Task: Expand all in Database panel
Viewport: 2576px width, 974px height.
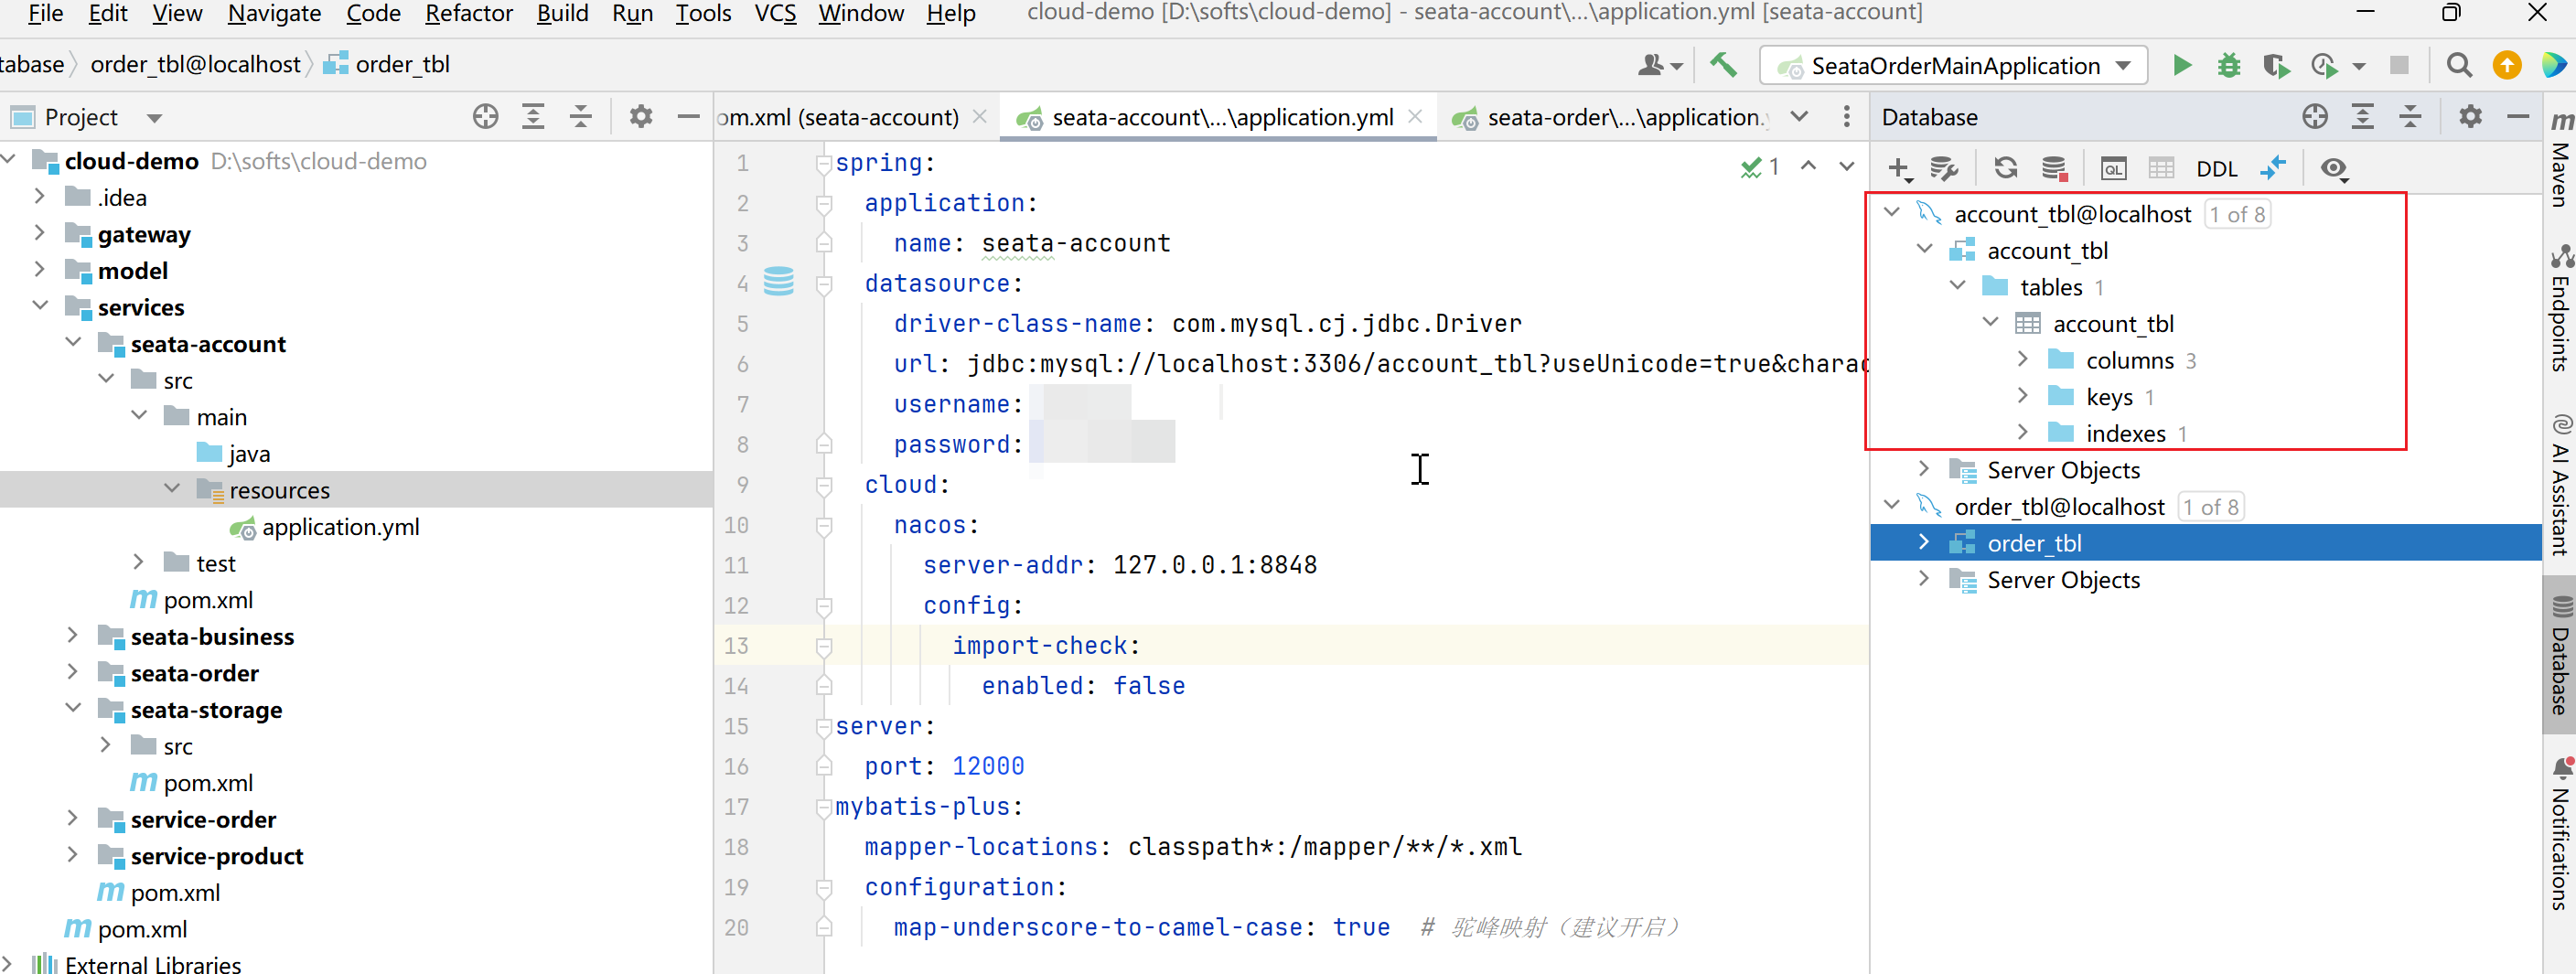Action: (2362, 117)
